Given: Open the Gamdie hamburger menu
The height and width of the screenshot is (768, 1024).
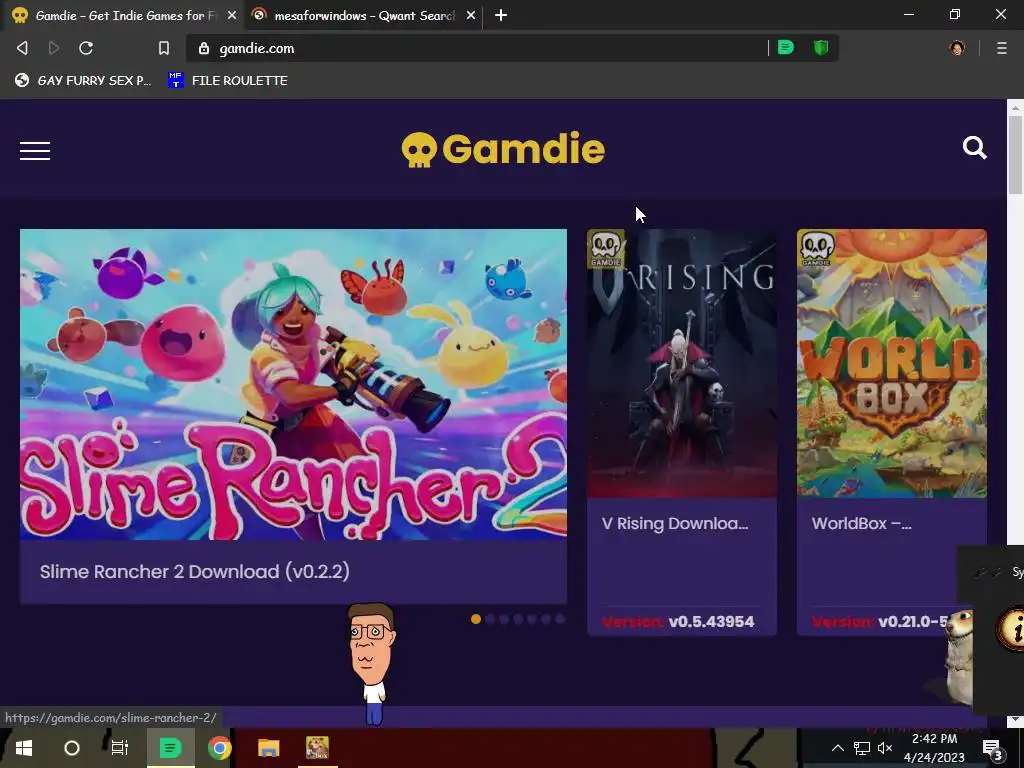Looking at the screenshot, I should click(x=35, y=151).
